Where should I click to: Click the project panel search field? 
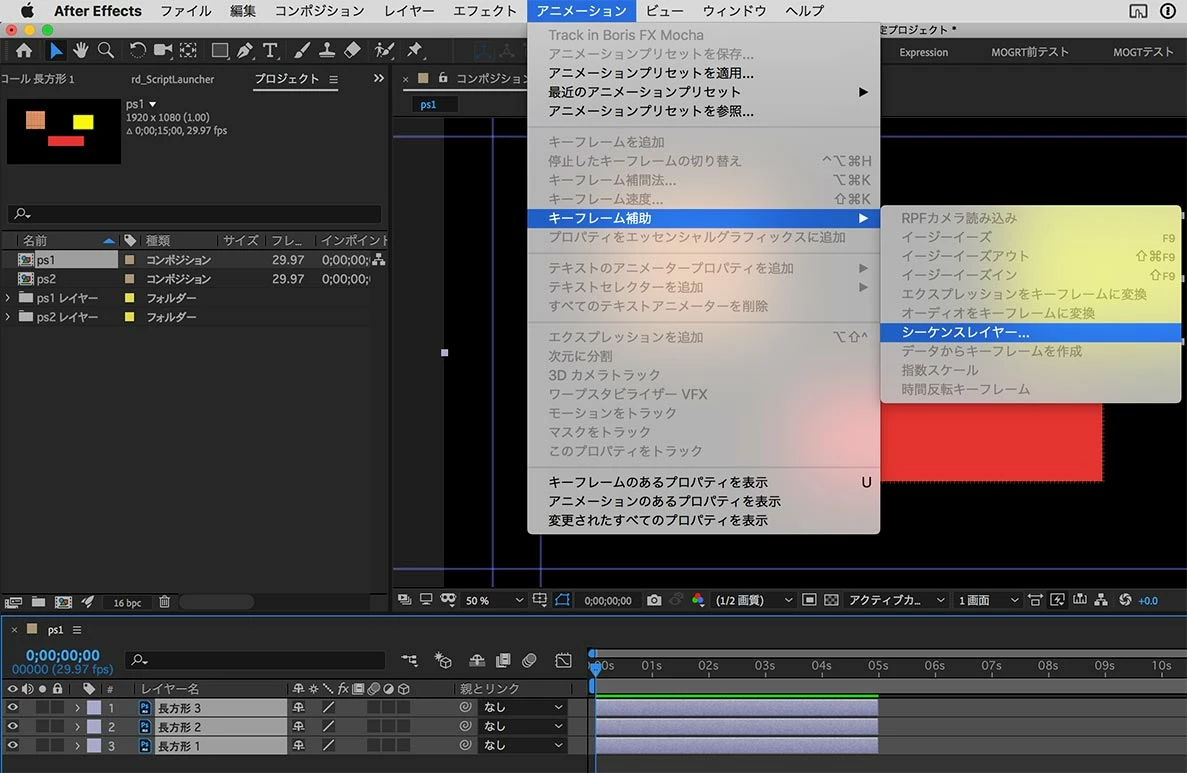point(195,214)
